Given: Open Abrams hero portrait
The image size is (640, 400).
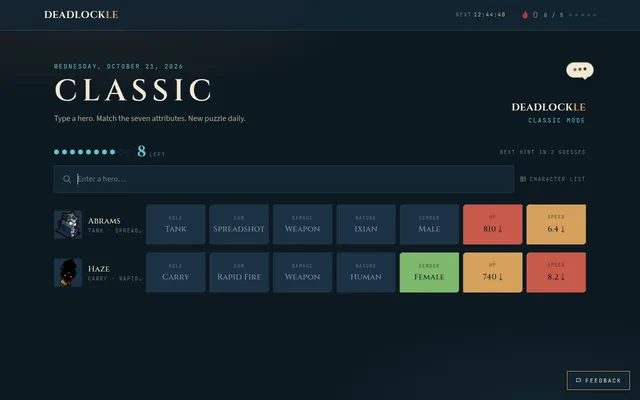Looking at the screenshot, I should [68, 224].
